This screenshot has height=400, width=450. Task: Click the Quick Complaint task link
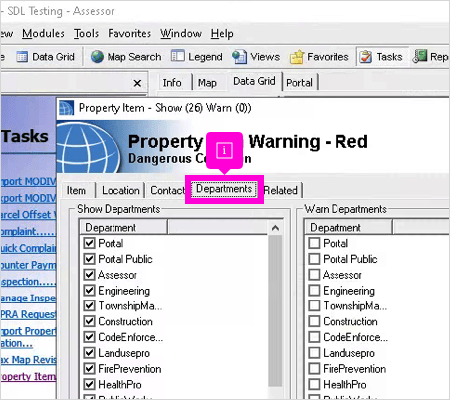(x=28, y=248)
